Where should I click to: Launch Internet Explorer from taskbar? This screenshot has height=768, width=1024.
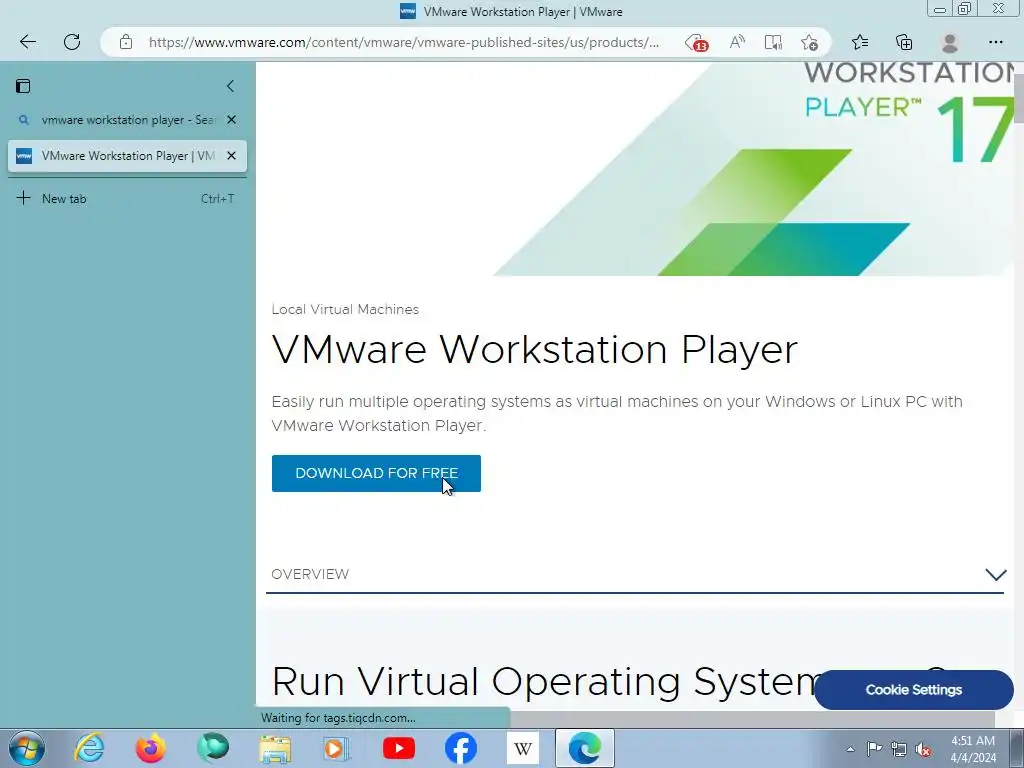89,748
